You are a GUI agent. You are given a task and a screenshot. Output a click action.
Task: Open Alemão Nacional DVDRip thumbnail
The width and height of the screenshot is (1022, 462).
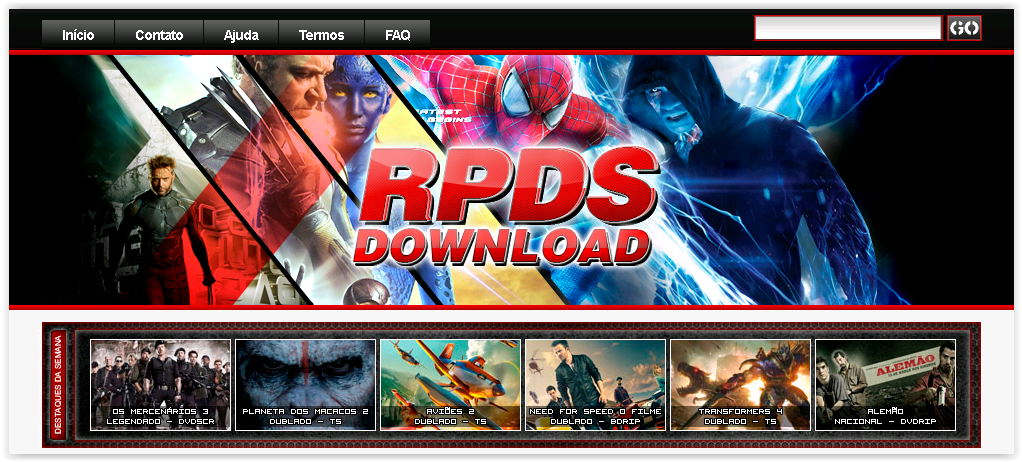[x=886, y=384]
